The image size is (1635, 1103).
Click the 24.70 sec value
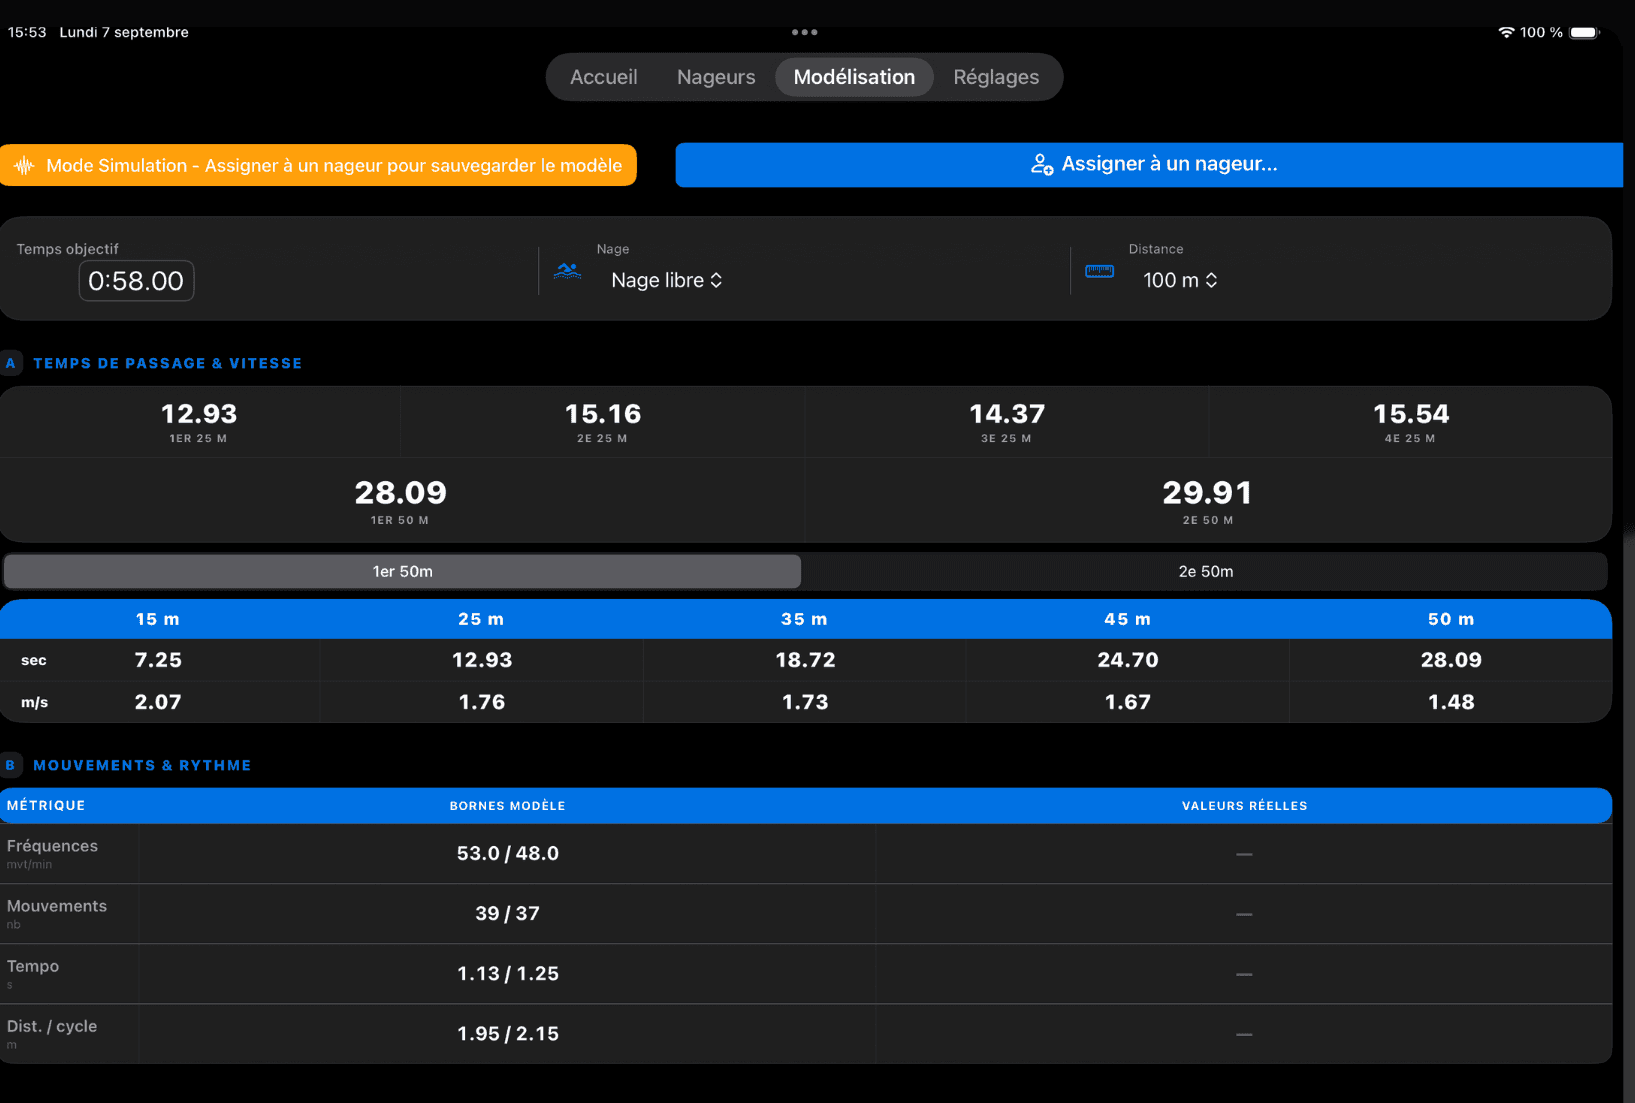[1128, 660]
